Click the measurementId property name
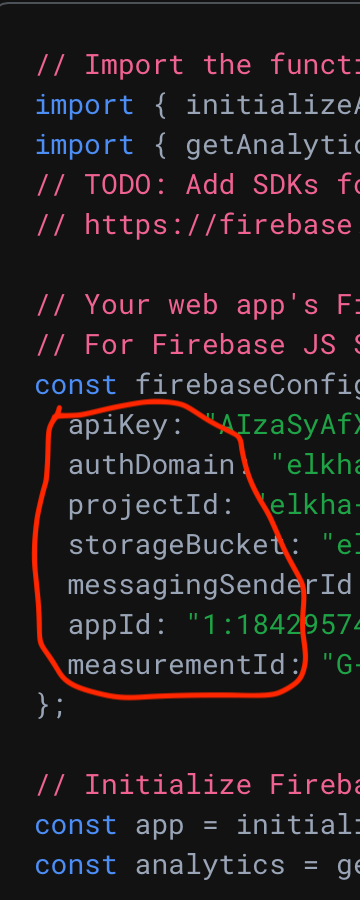Viewport: 360px width, 900px height. pos(177,665)
